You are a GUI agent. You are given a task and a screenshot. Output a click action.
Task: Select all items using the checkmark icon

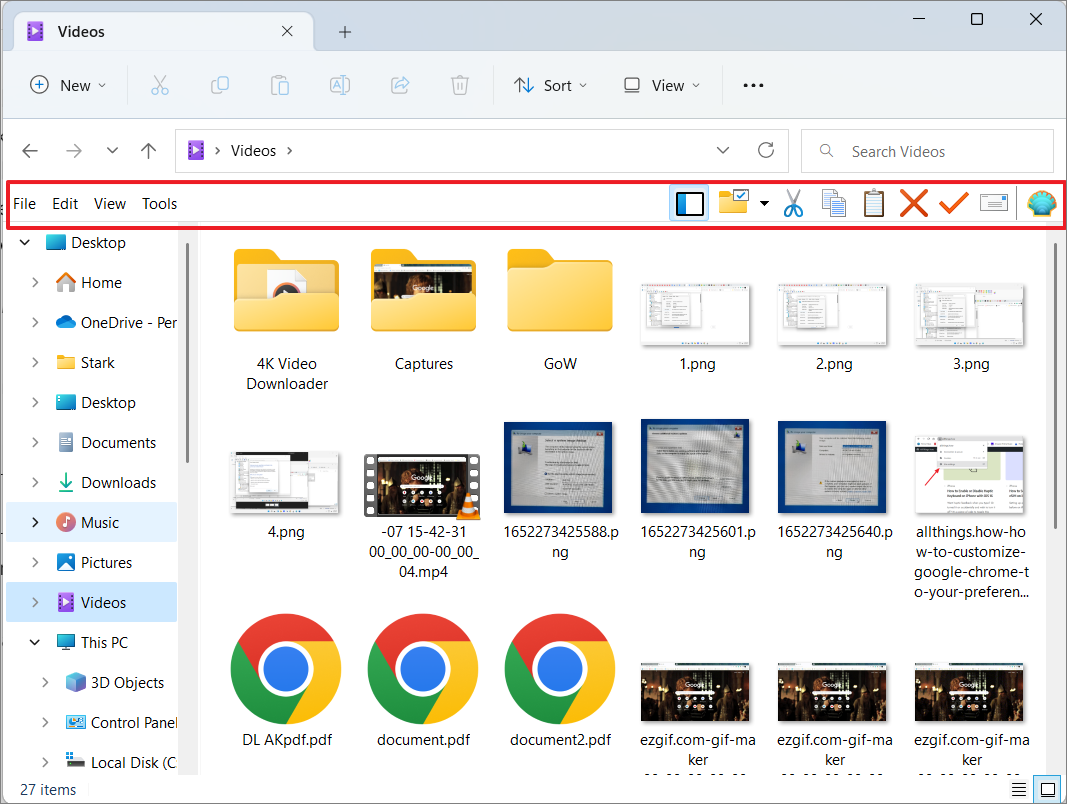coord(953,203)
